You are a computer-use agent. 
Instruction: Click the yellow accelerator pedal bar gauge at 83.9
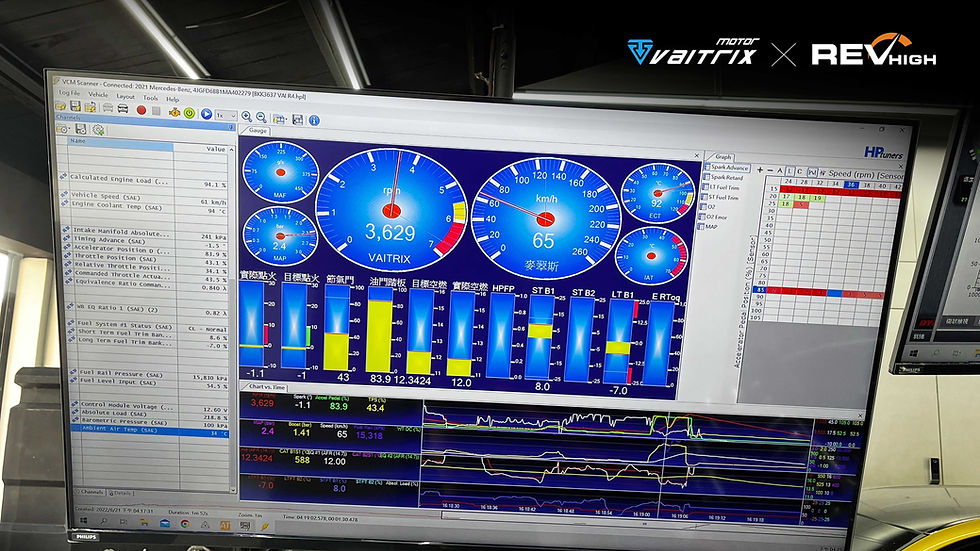click(x=380, y=331)
